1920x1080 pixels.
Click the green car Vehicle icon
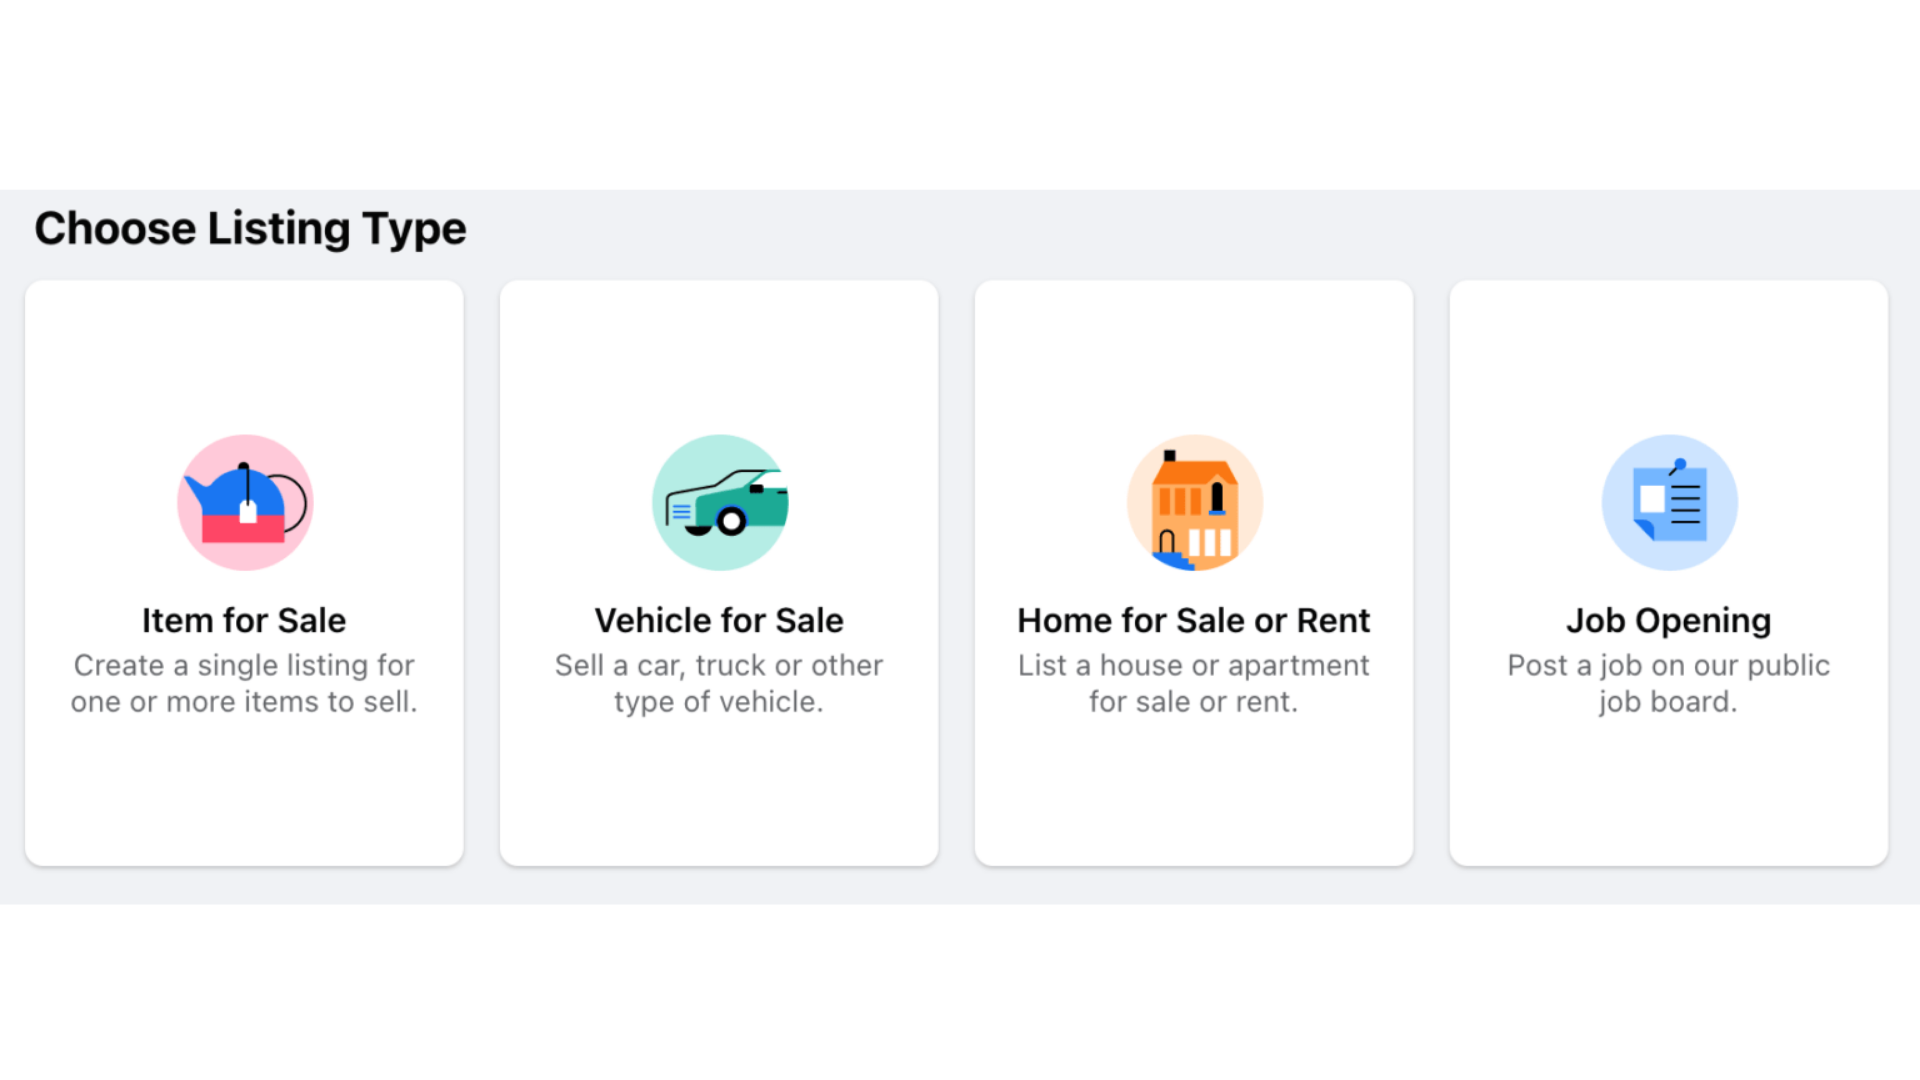point(720,502)
